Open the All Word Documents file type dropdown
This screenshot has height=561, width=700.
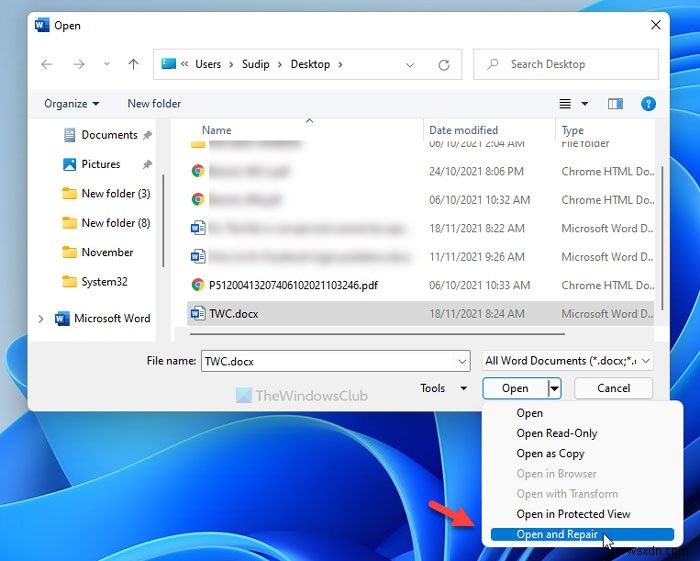(567, 361)
